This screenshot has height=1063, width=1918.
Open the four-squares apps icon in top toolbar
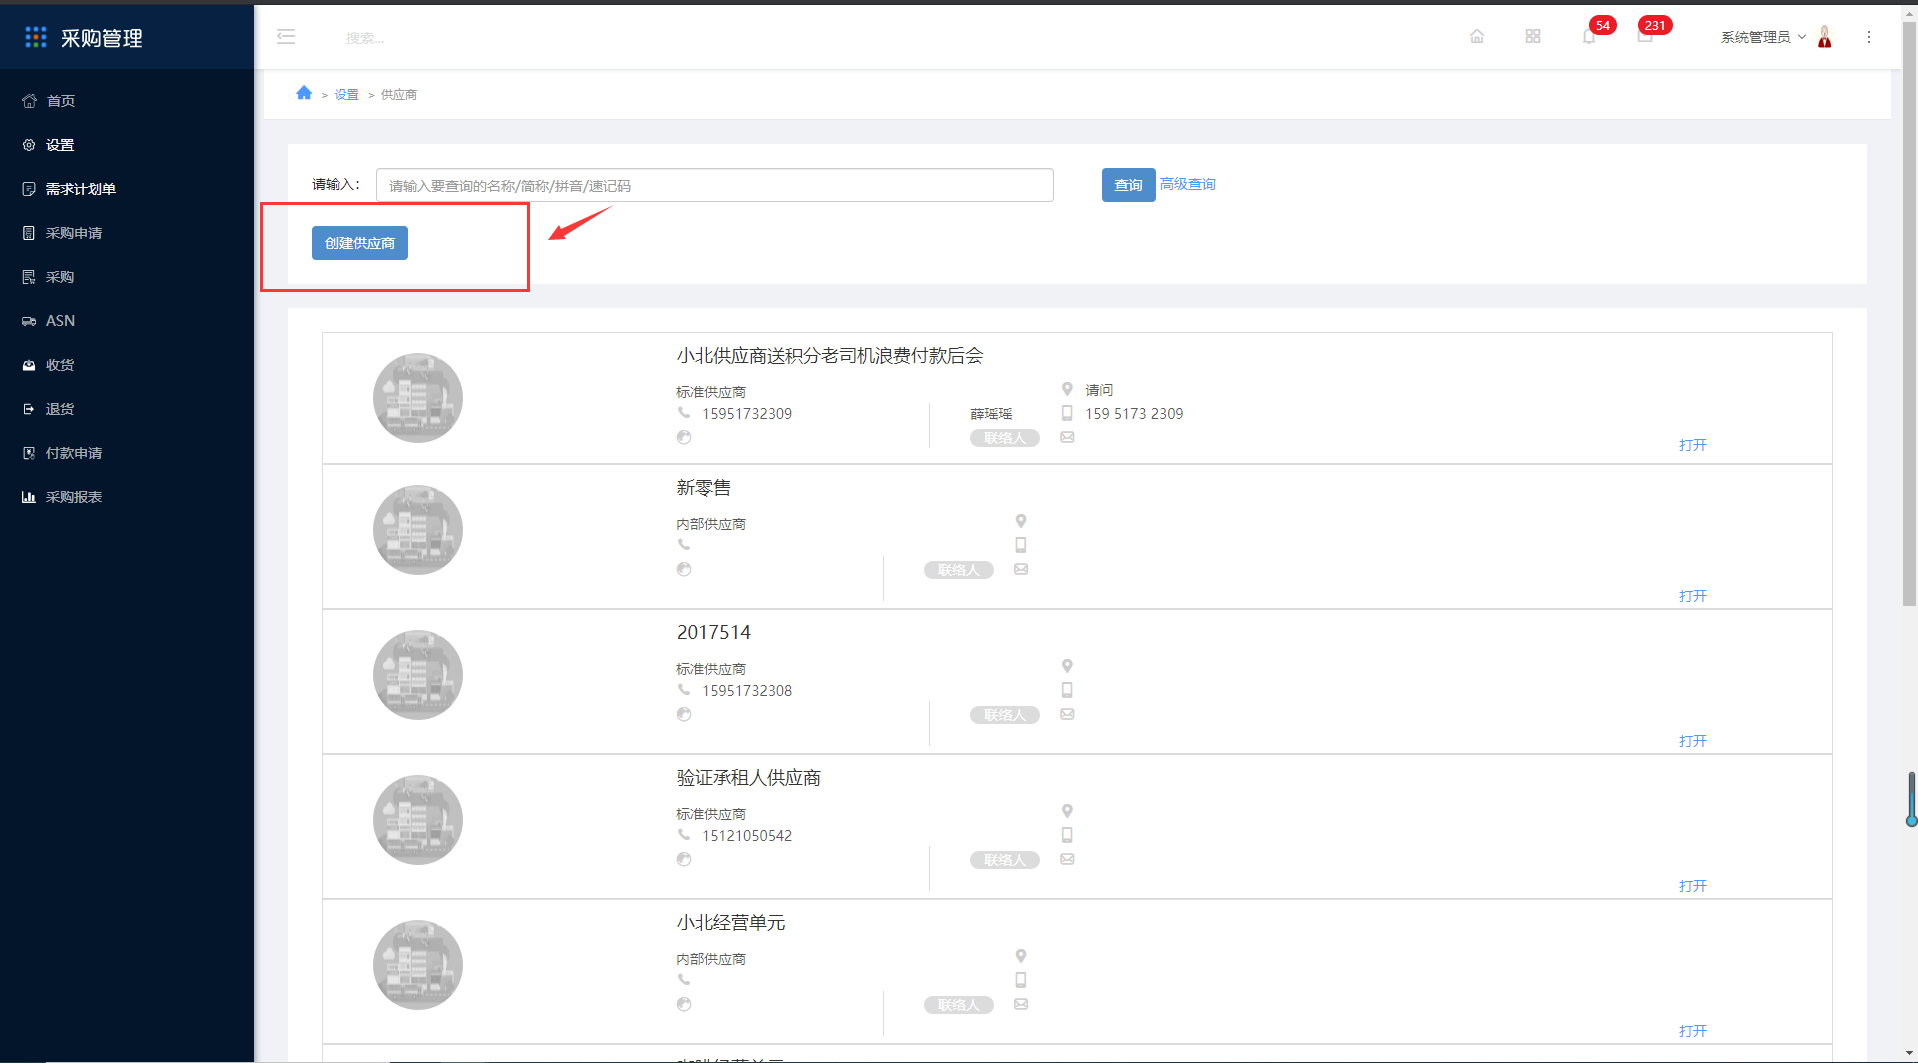point(1533,37)
